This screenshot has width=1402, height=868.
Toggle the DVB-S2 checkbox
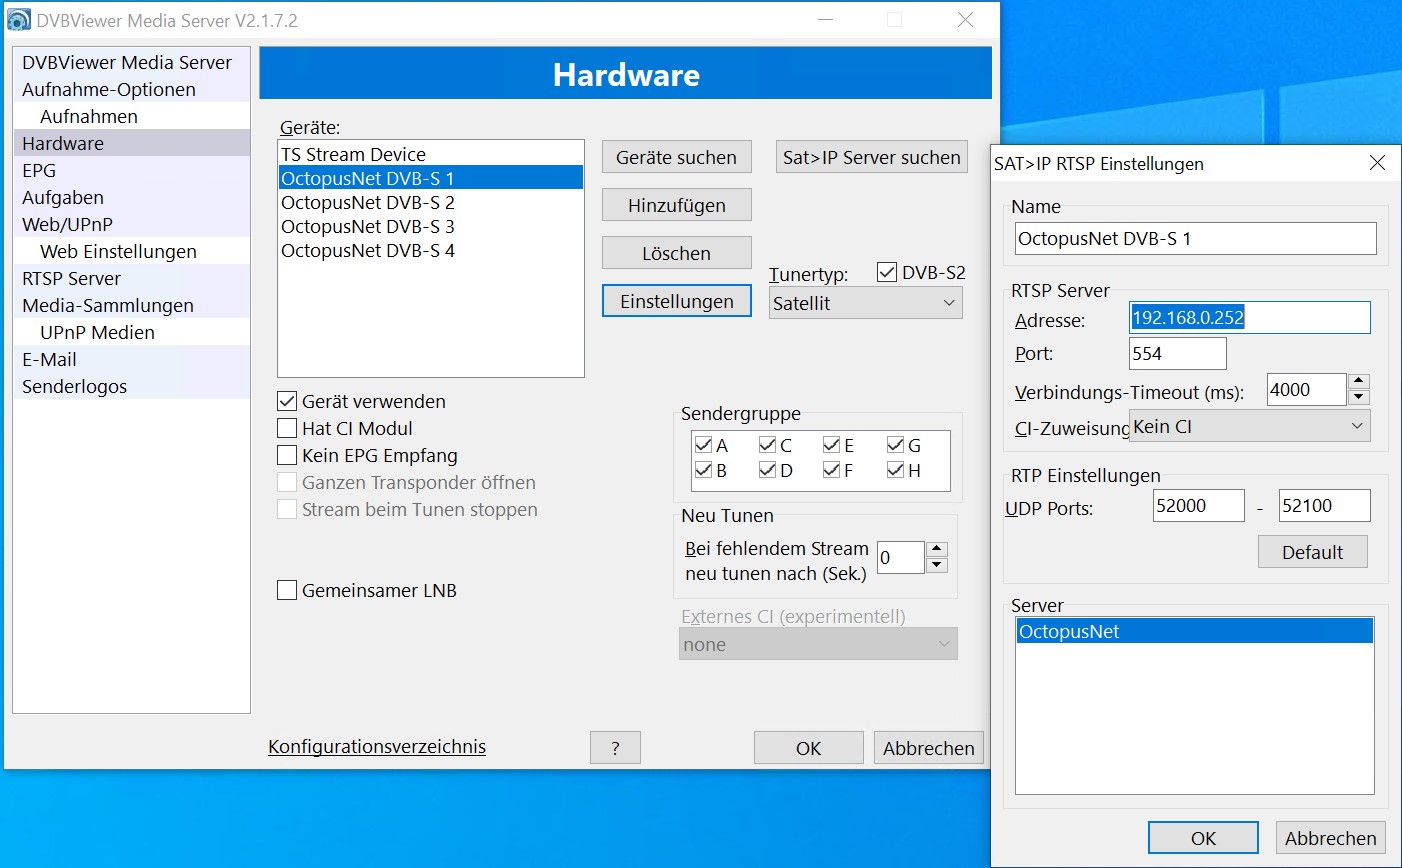(x=887, y=272)
